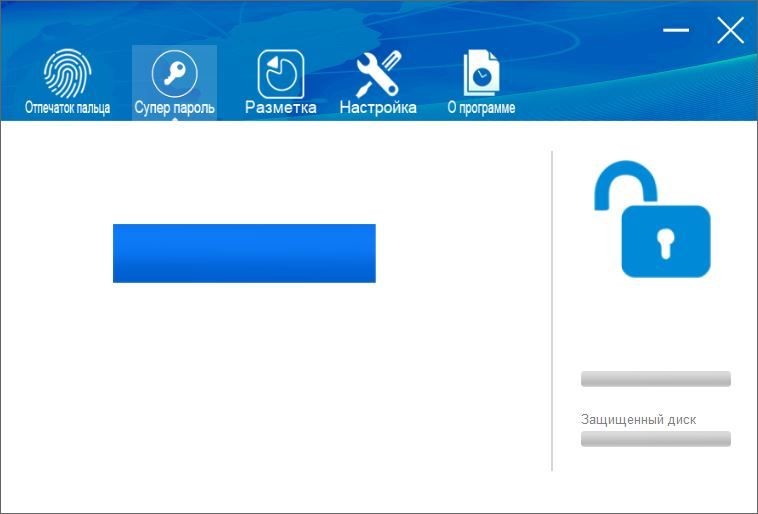Viewport: 758px width, 514px height.
Task: Switch to the Разметка partition section
Action: [x=280, y=82]
